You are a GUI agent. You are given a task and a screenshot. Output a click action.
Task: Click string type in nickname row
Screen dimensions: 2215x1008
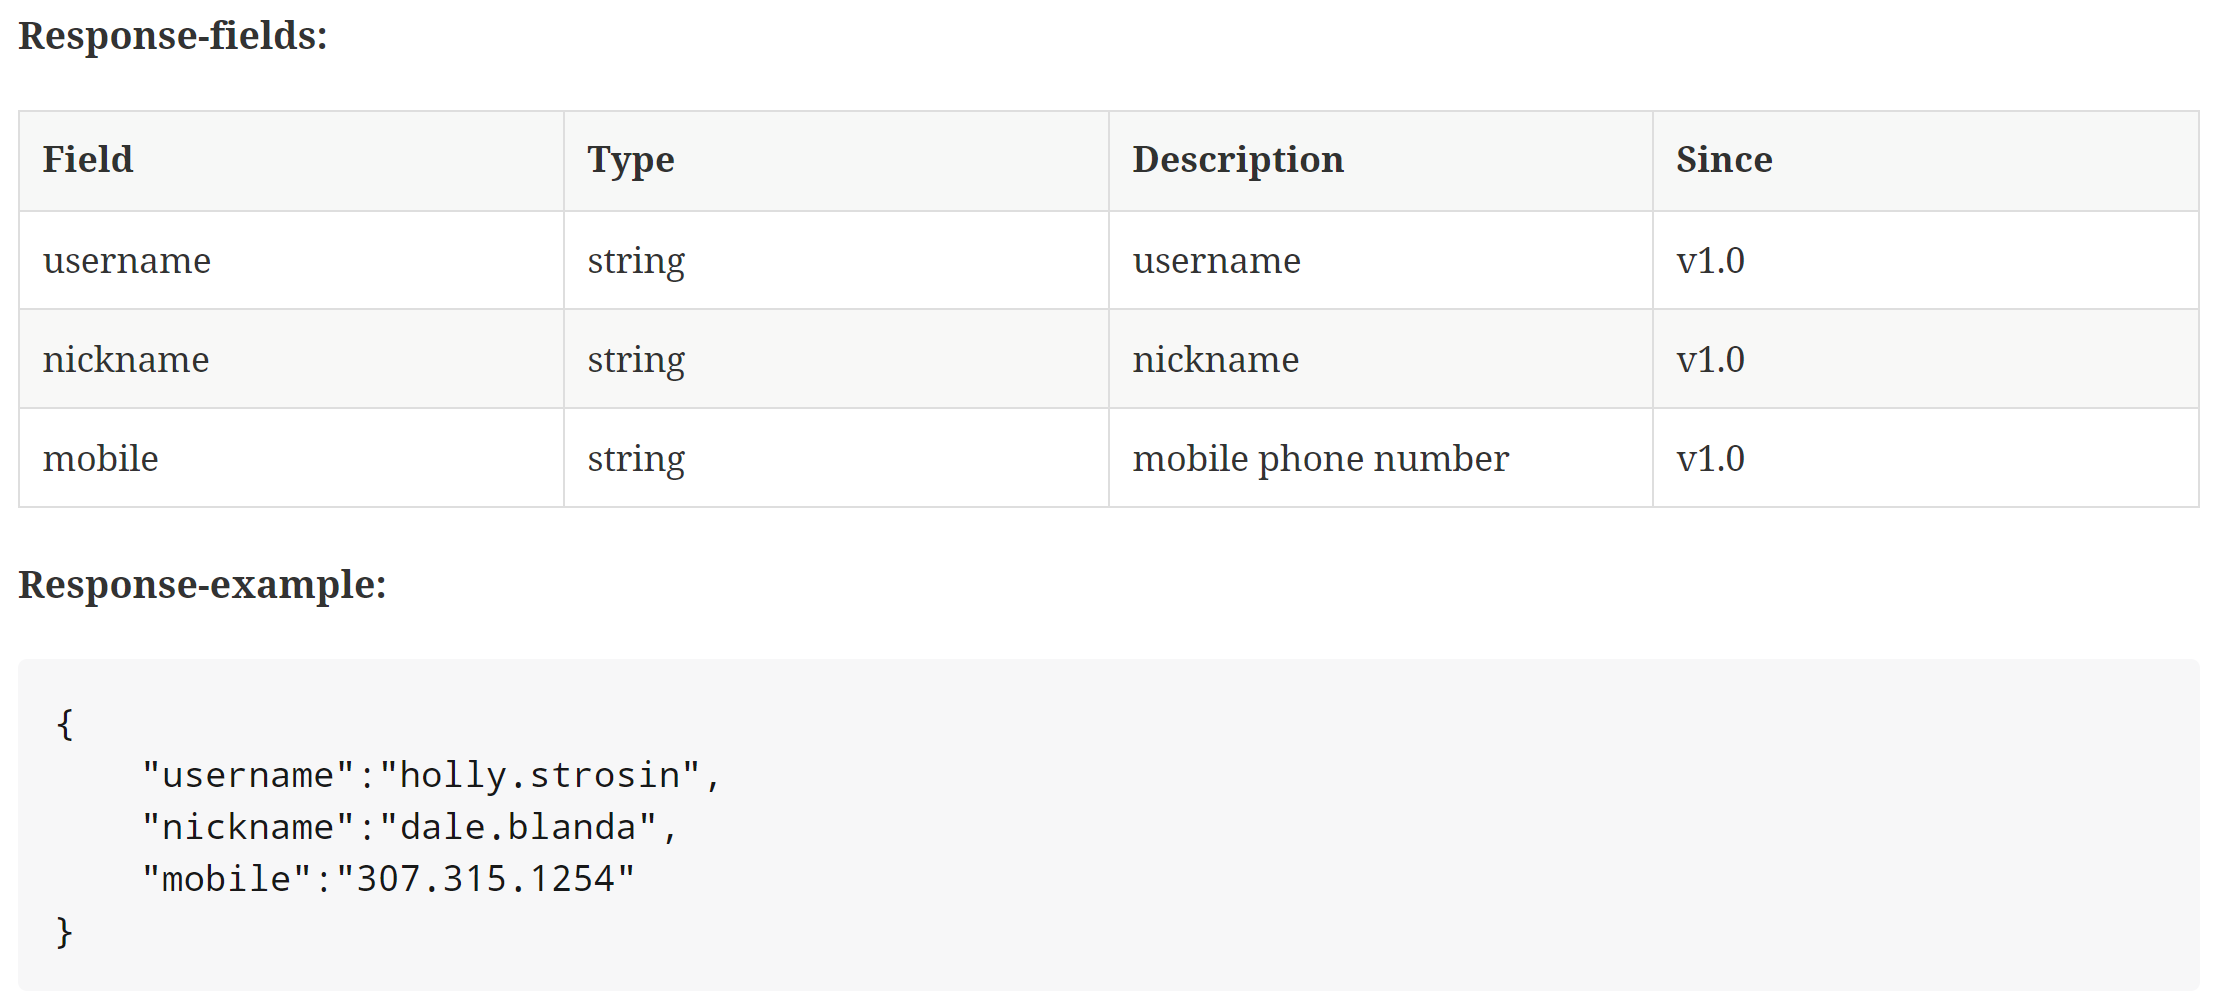coord(636,361)
